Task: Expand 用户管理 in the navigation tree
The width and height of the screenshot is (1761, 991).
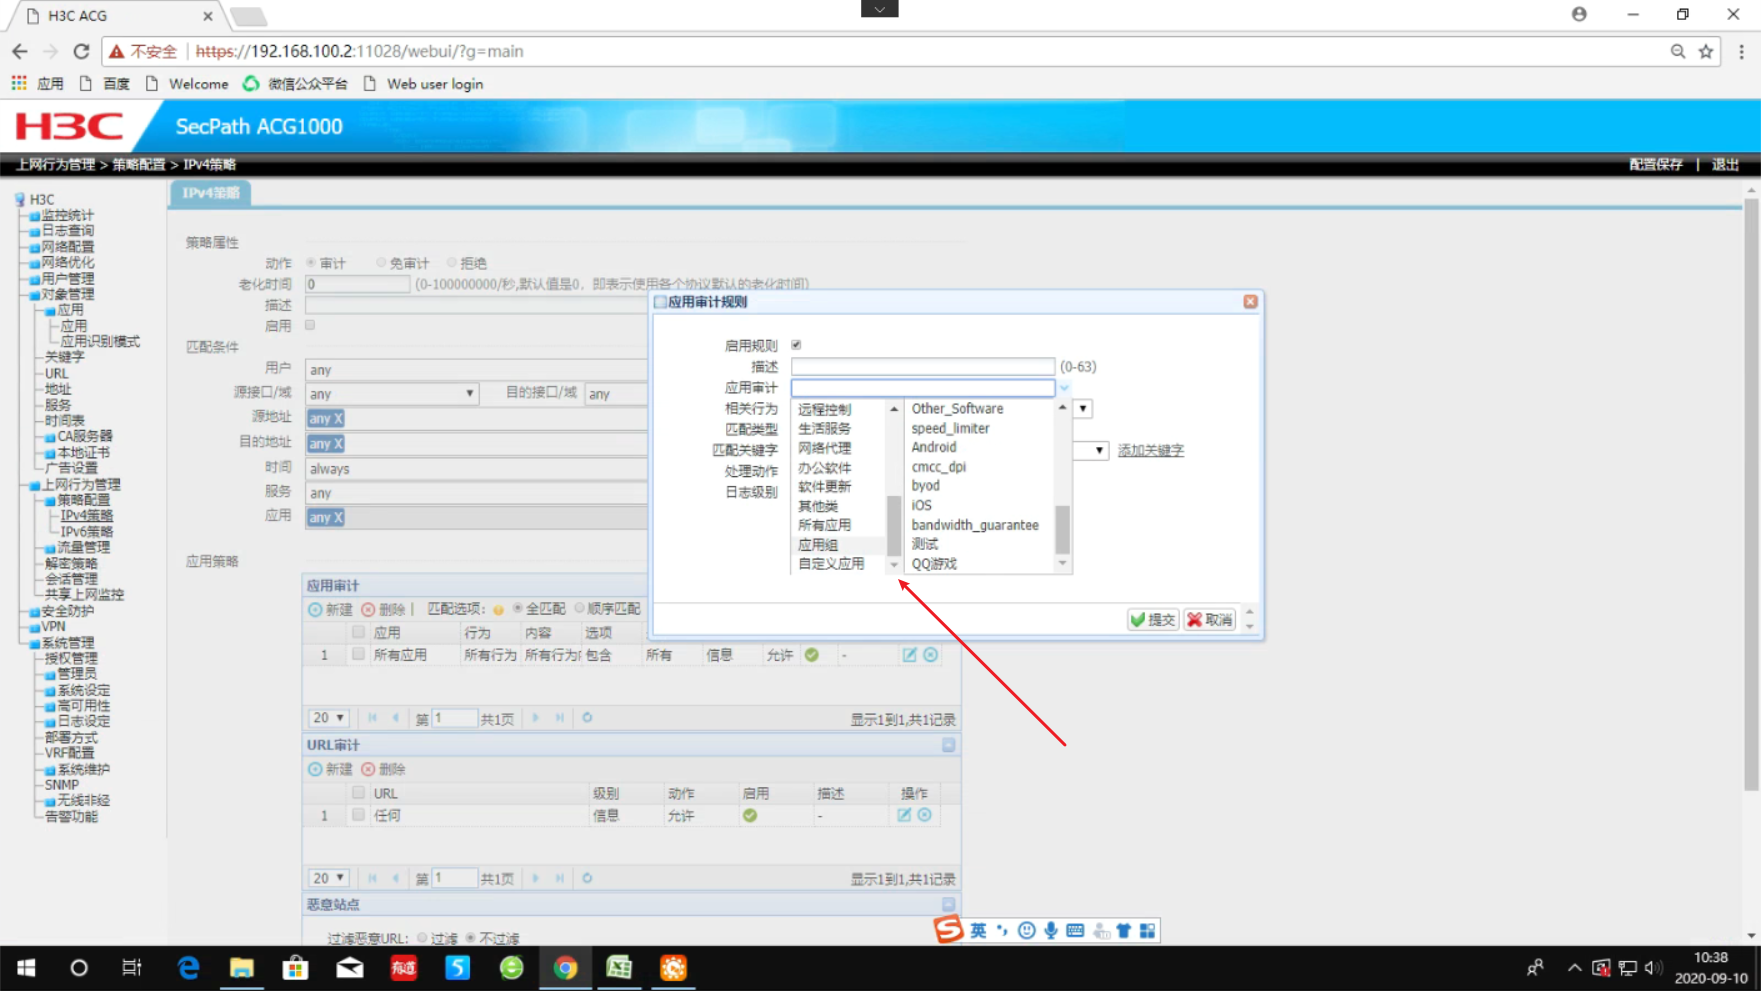Action: point(67,278)
